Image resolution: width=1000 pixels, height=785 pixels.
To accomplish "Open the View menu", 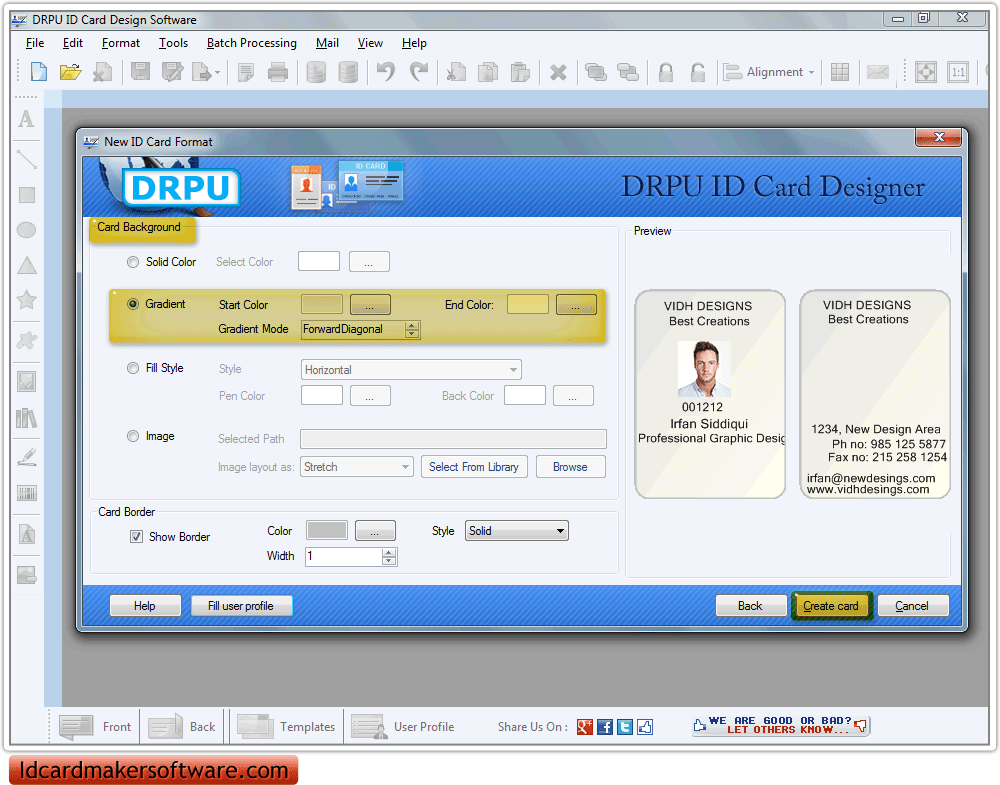I will 370,43.
